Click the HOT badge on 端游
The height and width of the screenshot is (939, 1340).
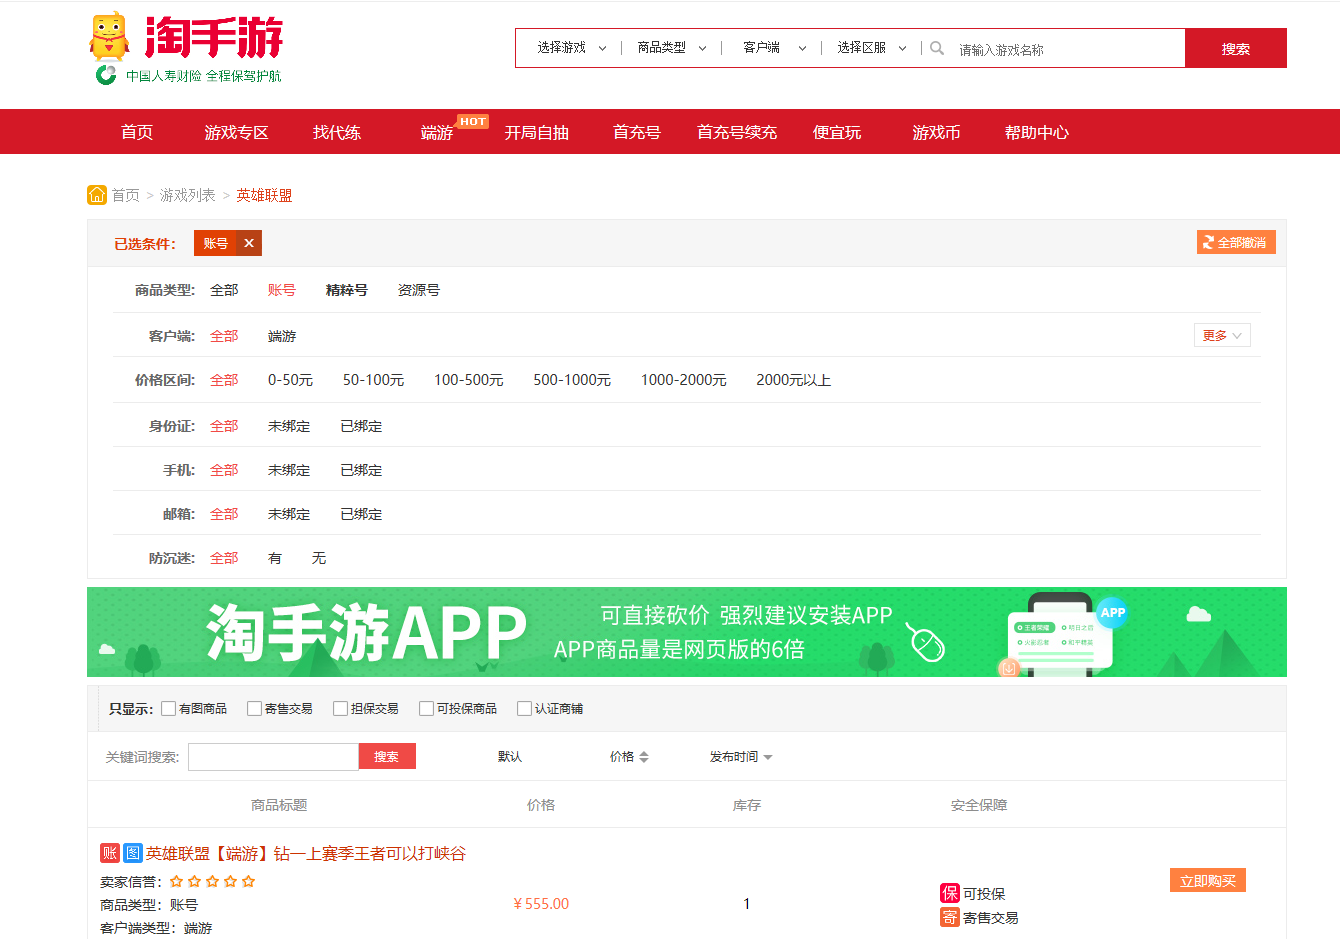pyautogui.click(x=473, y=121)
